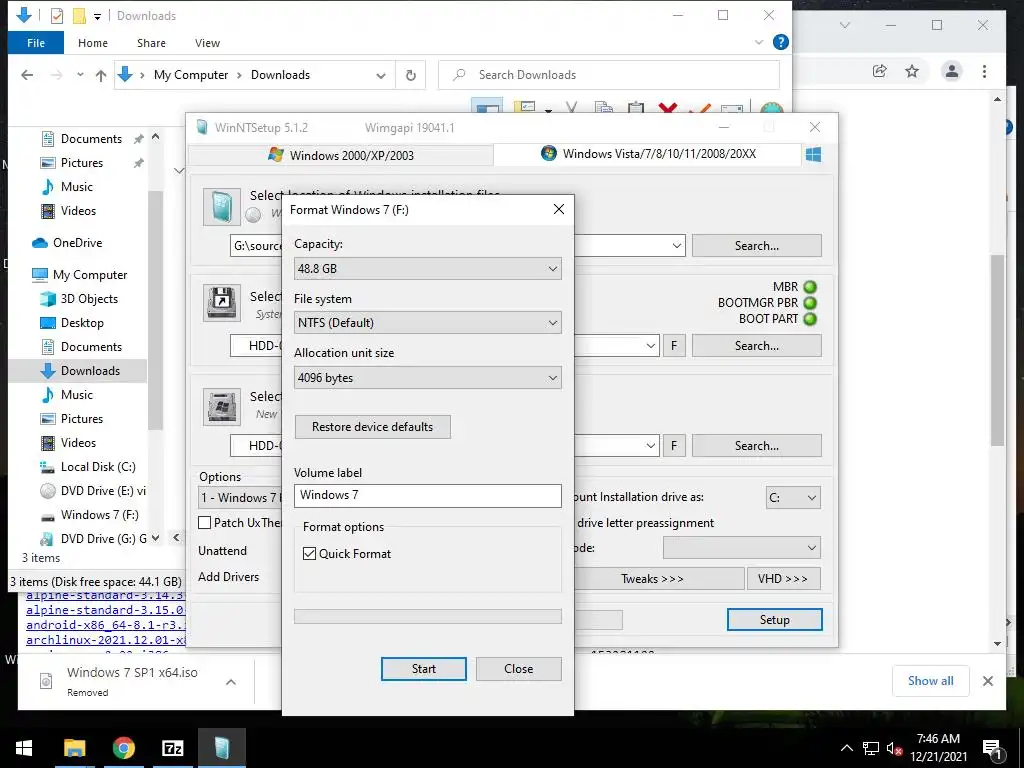Click the installation drive disk icon
The image size is (1024, 768).
[x=222, y=407]
